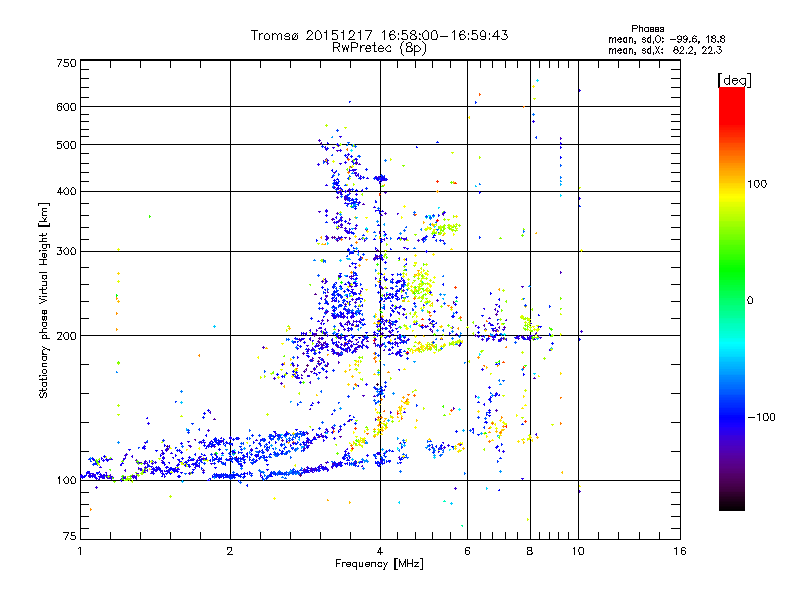Image resolution: width=800 pixels, height=600 pixels.
Task: Click the x-axis tick label '4'
Action: point(380,551)
